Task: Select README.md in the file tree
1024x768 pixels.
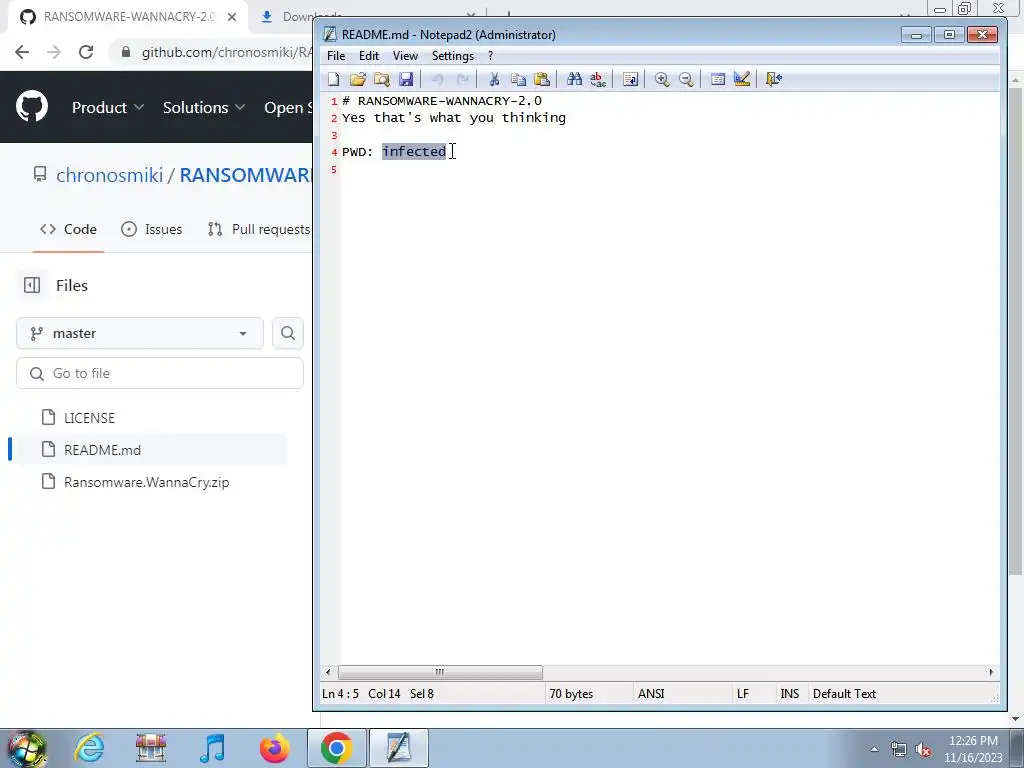Action: point(103,450)
